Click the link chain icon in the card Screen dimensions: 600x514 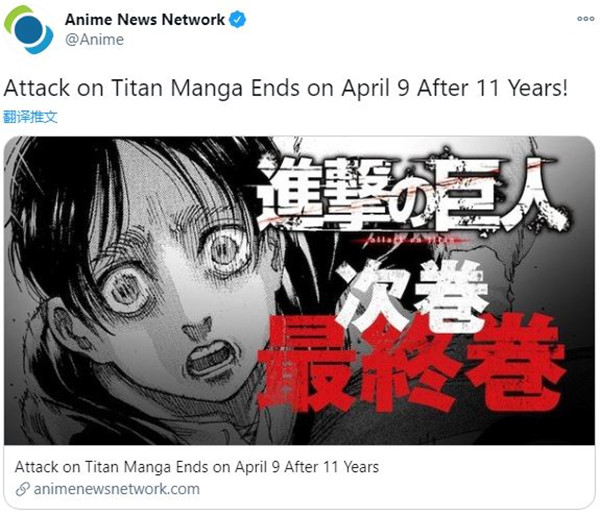click(x=23, y=489)
